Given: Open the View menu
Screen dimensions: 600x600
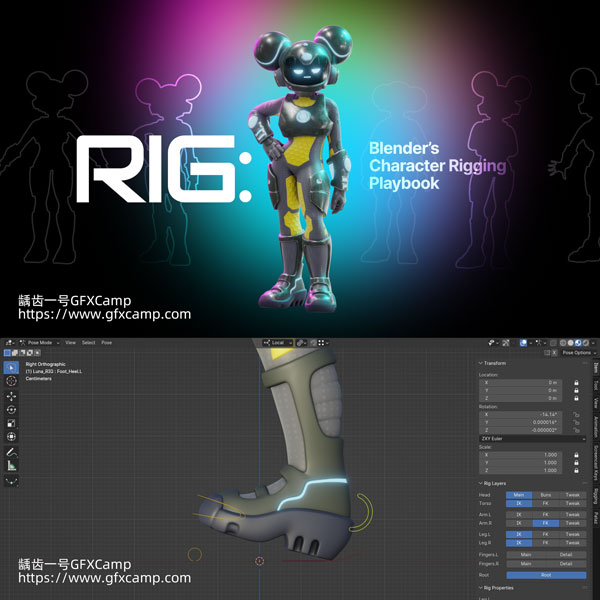Looking at the screenshot, I should pyautogui.click(x=70, y=343).
